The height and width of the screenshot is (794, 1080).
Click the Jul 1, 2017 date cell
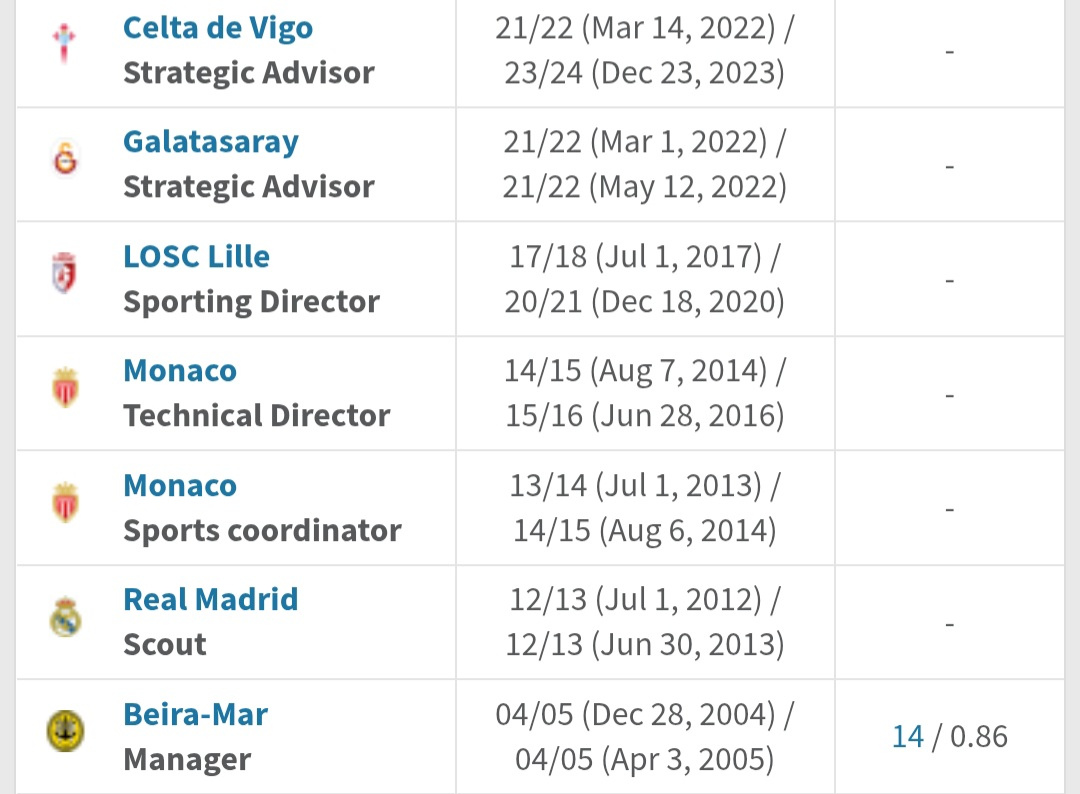click(645, 279)
